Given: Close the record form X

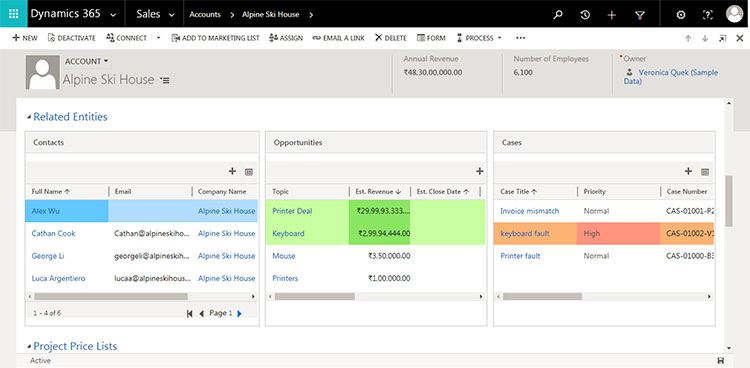Looking at the screenshot, I should pos(739,39).
